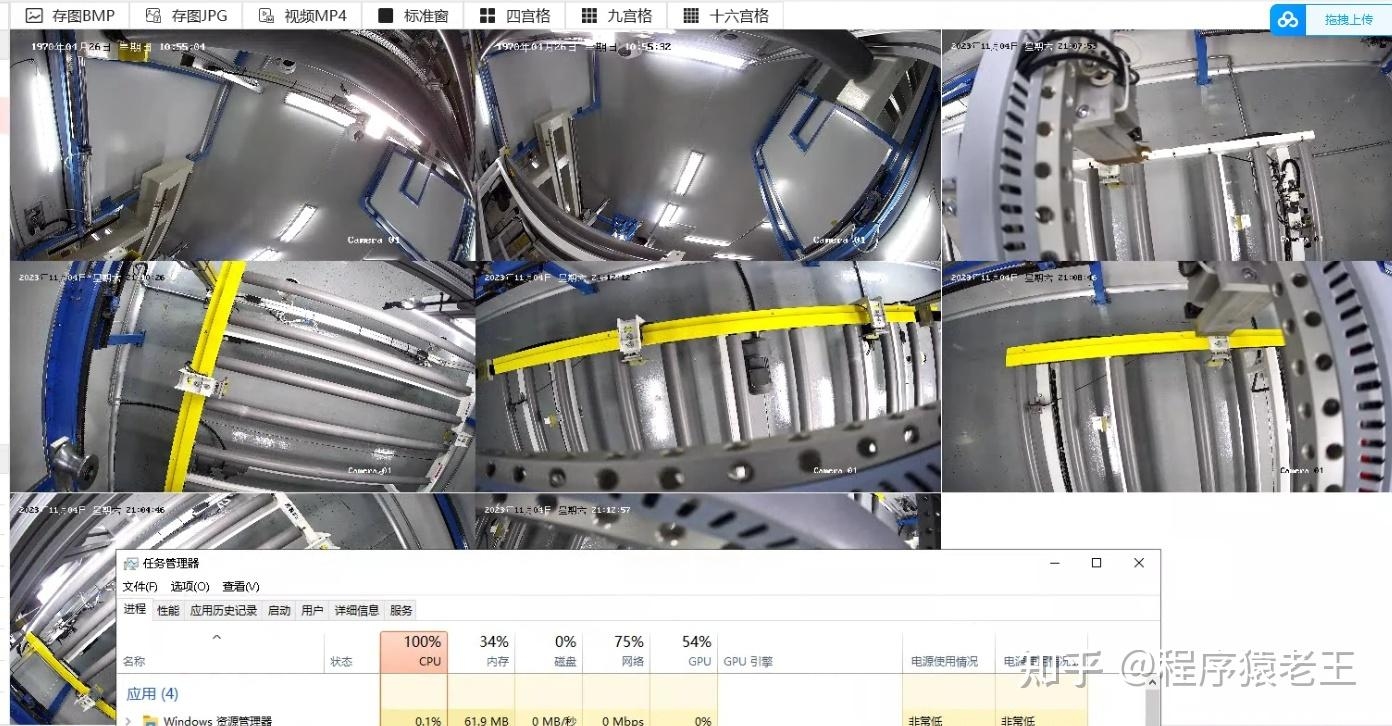This screenshot has height=726, width=1392.
Task: Click the 视频MP4 record video icon
Action: pos(266,16)
